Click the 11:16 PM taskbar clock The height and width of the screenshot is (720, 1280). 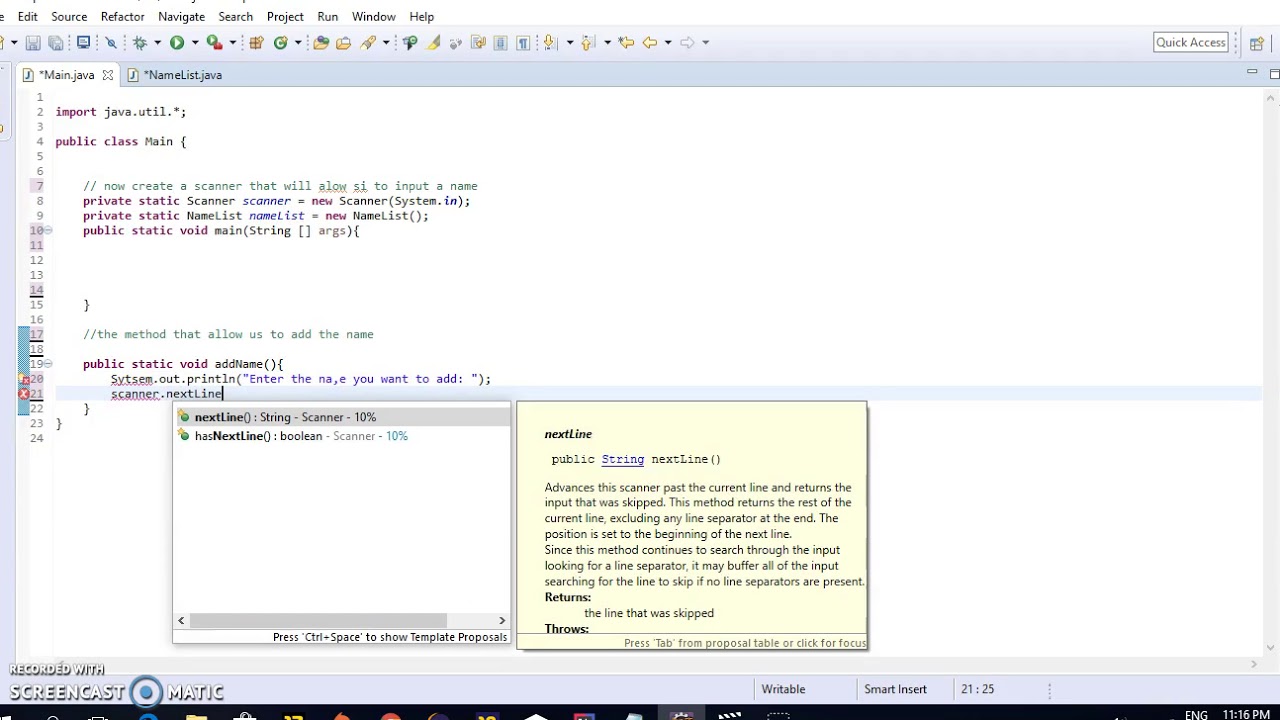click(1246, 715)
